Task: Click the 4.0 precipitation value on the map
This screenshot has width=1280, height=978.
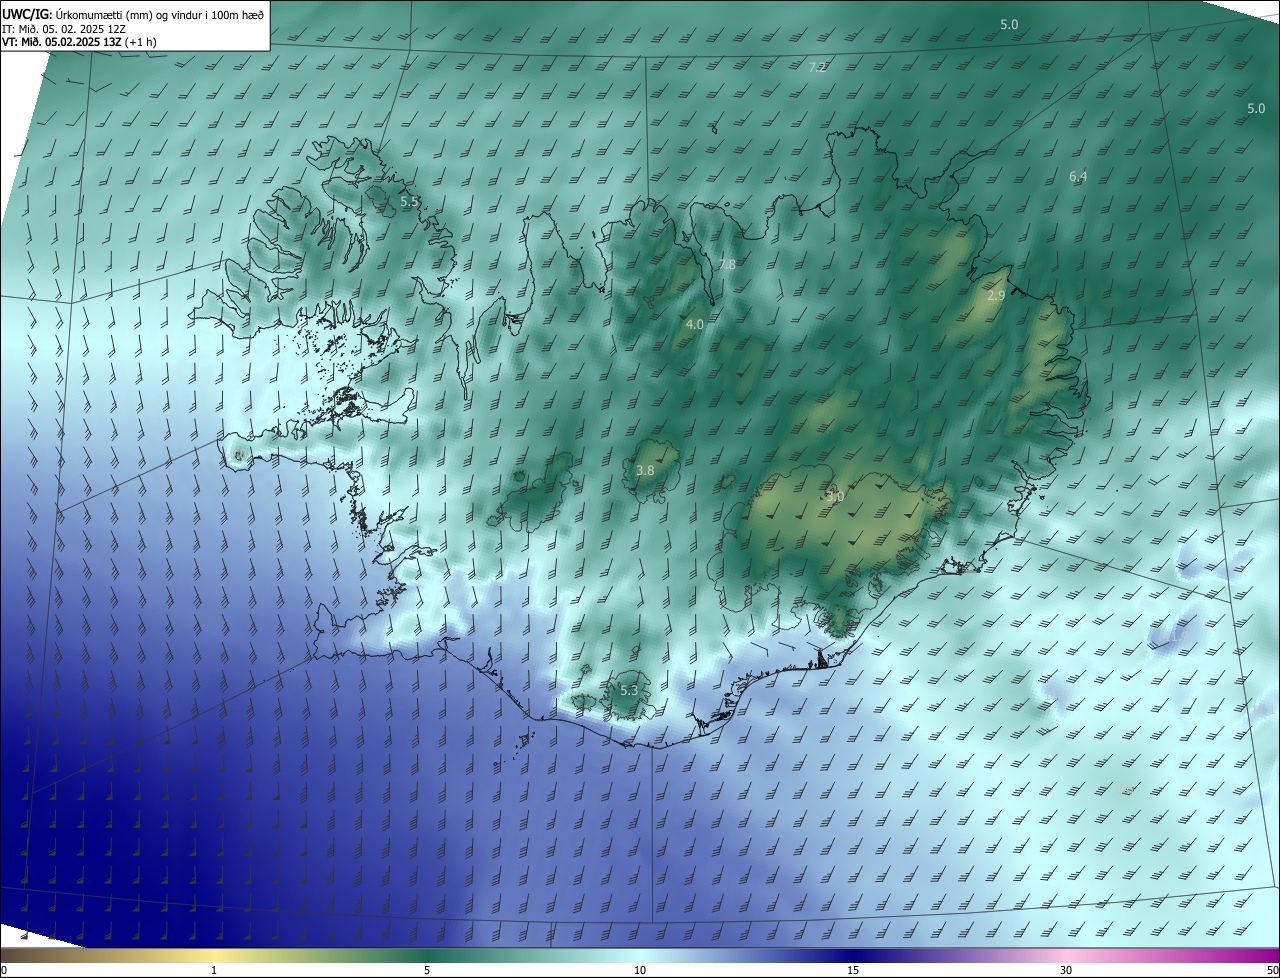Action: click(x=695, y=325)
